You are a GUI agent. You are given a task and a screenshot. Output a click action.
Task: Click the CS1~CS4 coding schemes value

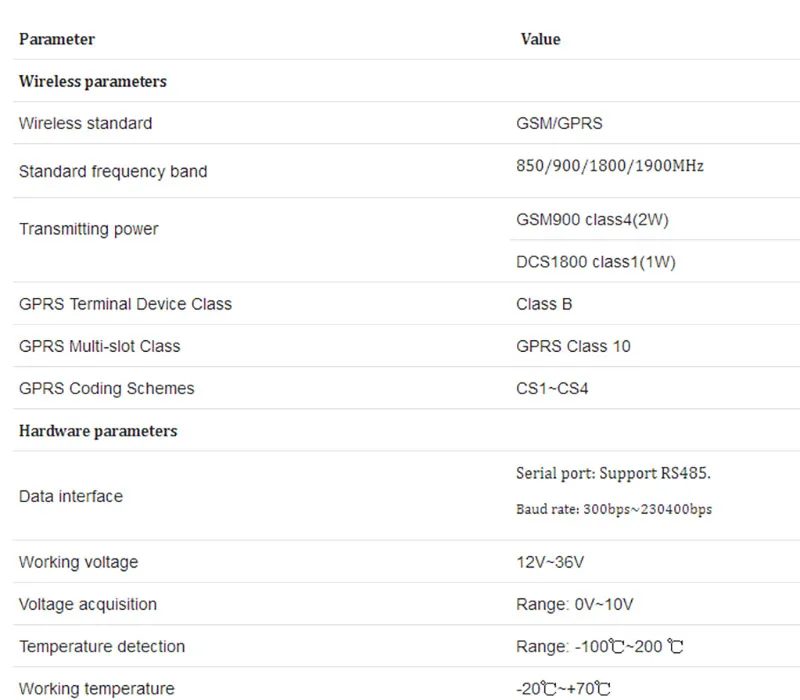(552, 388)
